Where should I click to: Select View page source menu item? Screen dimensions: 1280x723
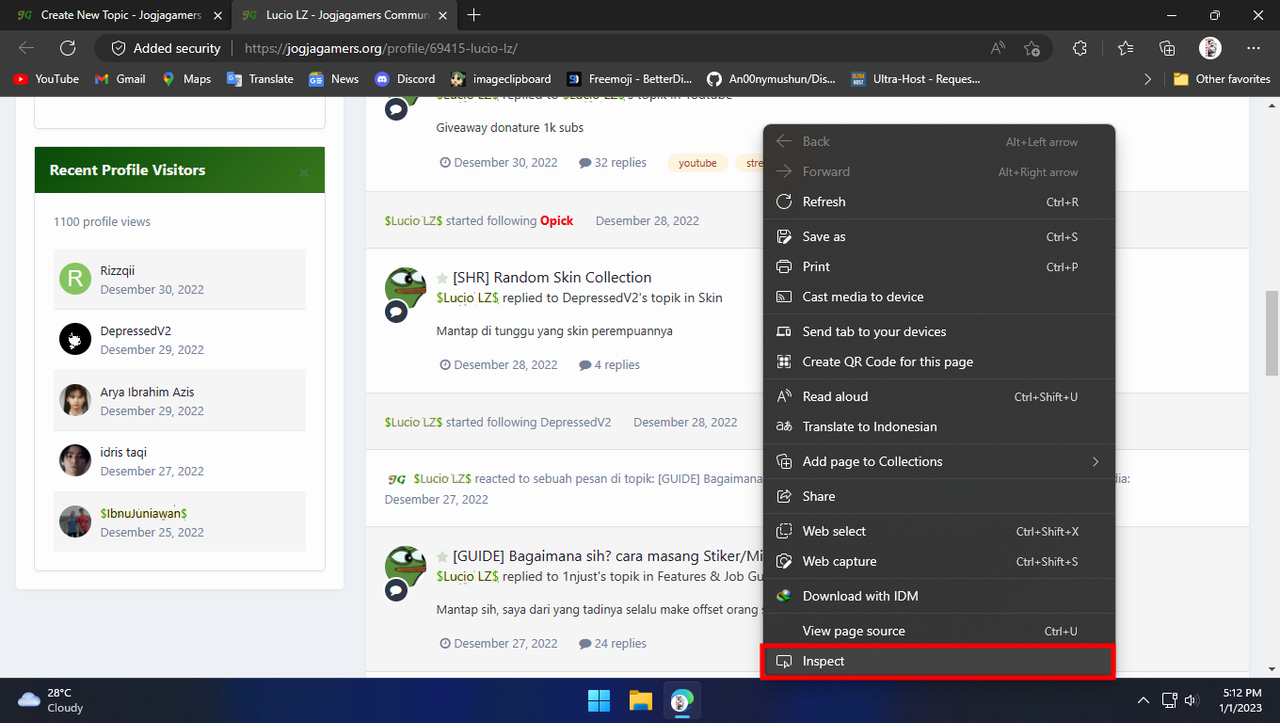pos(938,631)
